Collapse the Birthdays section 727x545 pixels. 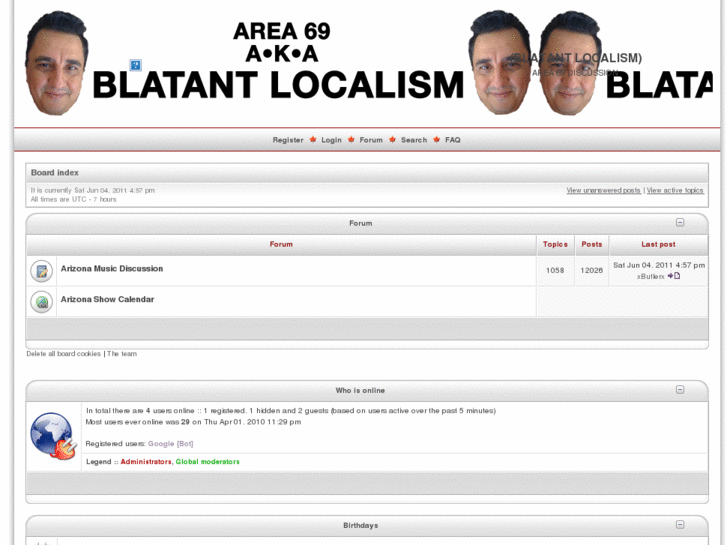tap(680, 525)
